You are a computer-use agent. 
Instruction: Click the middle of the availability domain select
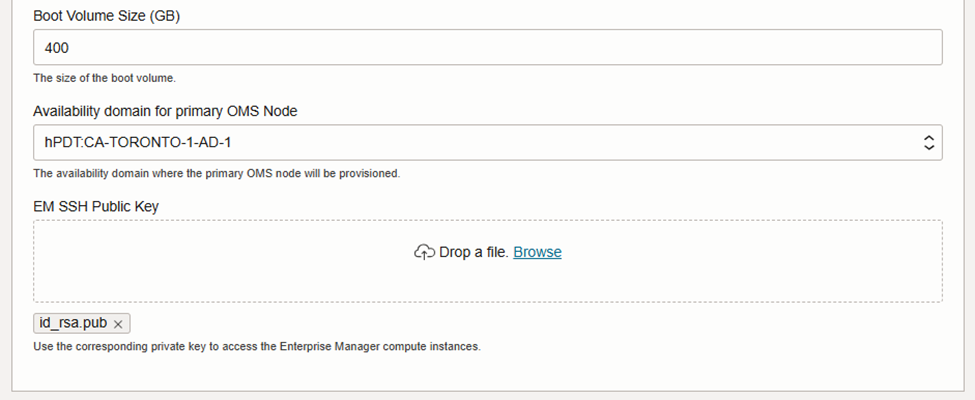487,143
